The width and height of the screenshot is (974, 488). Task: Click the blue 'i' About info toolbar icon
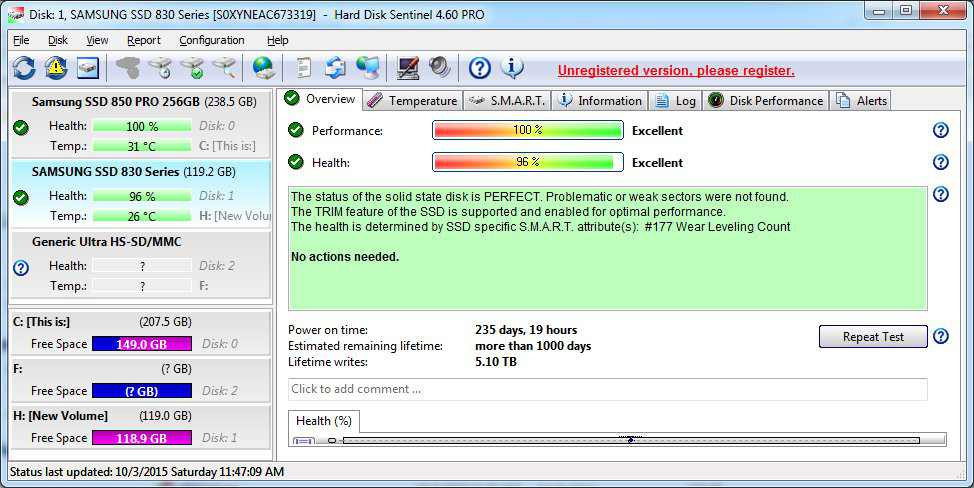(512, 68)
